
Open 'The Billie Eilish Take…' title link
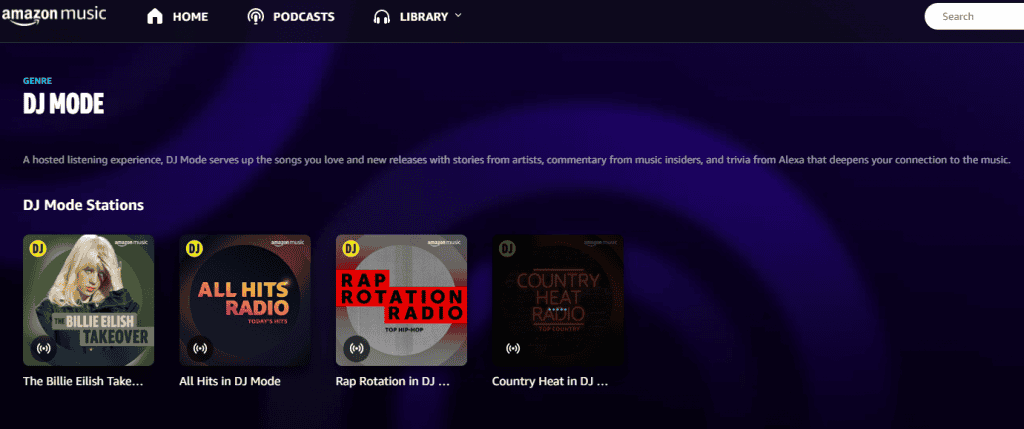(x=83, y=381)
